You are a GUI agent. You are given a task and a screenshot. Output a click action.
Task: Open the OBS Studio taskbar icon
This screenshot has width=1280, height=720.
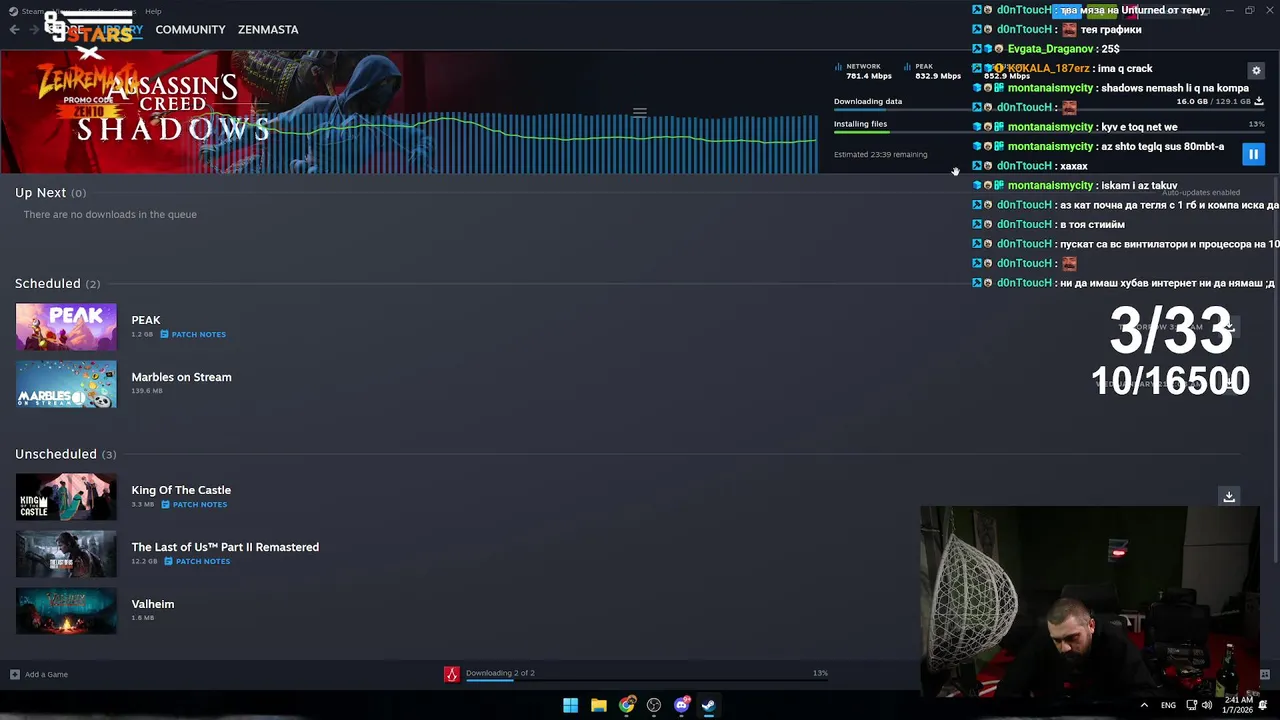[654, 705]
